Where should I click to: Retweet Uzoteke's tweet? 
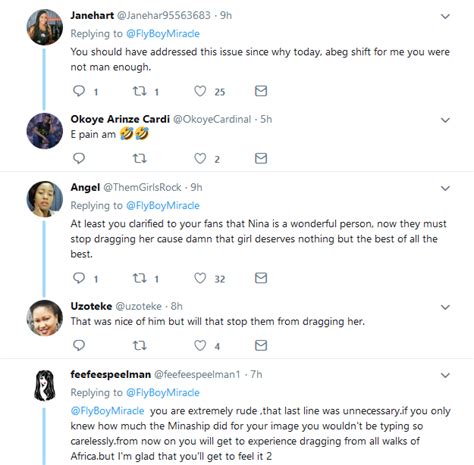pos(140,345)
